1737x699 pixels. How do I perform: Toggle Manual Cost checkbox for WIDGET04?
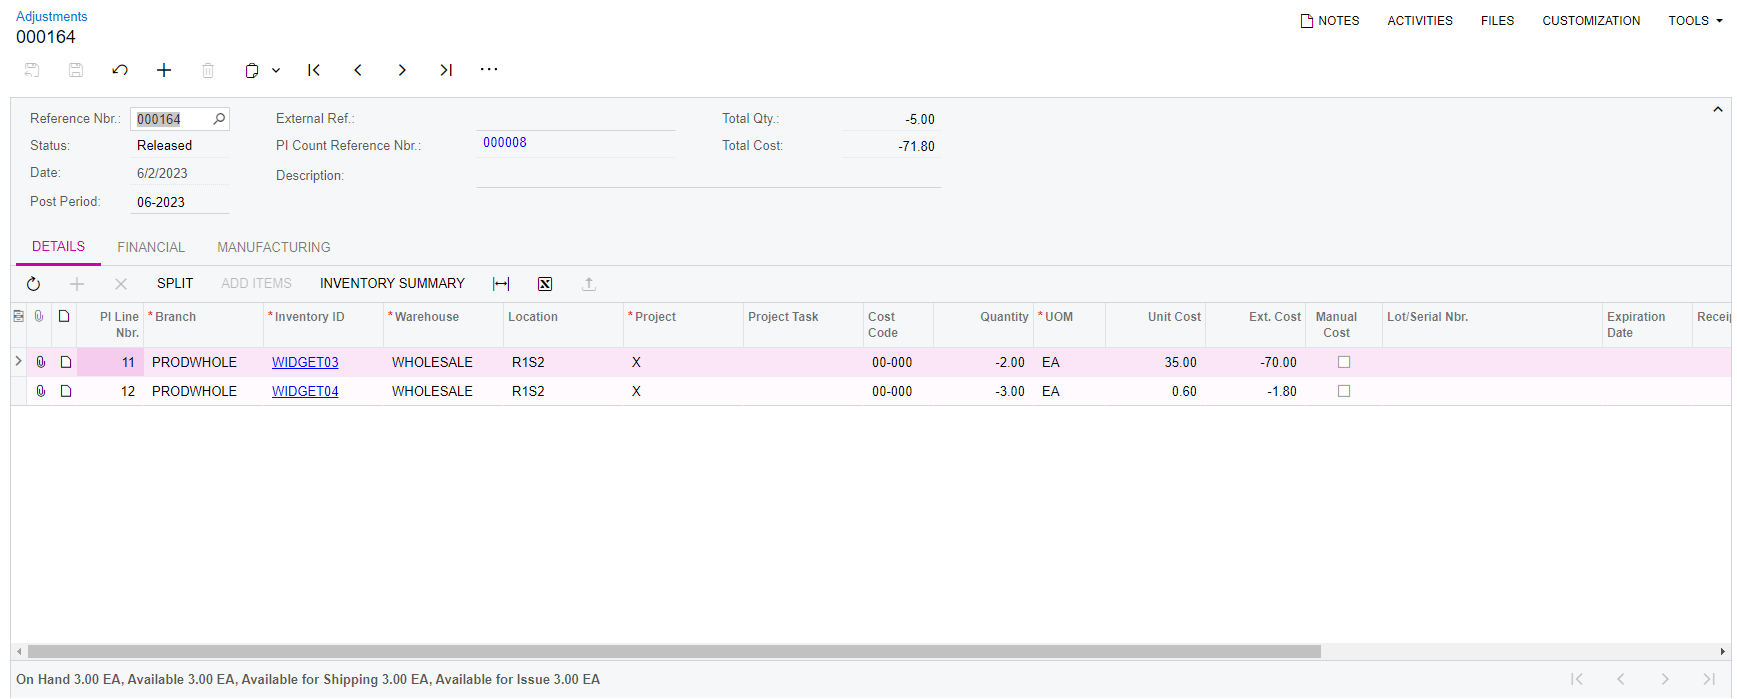click(1344, 391)
